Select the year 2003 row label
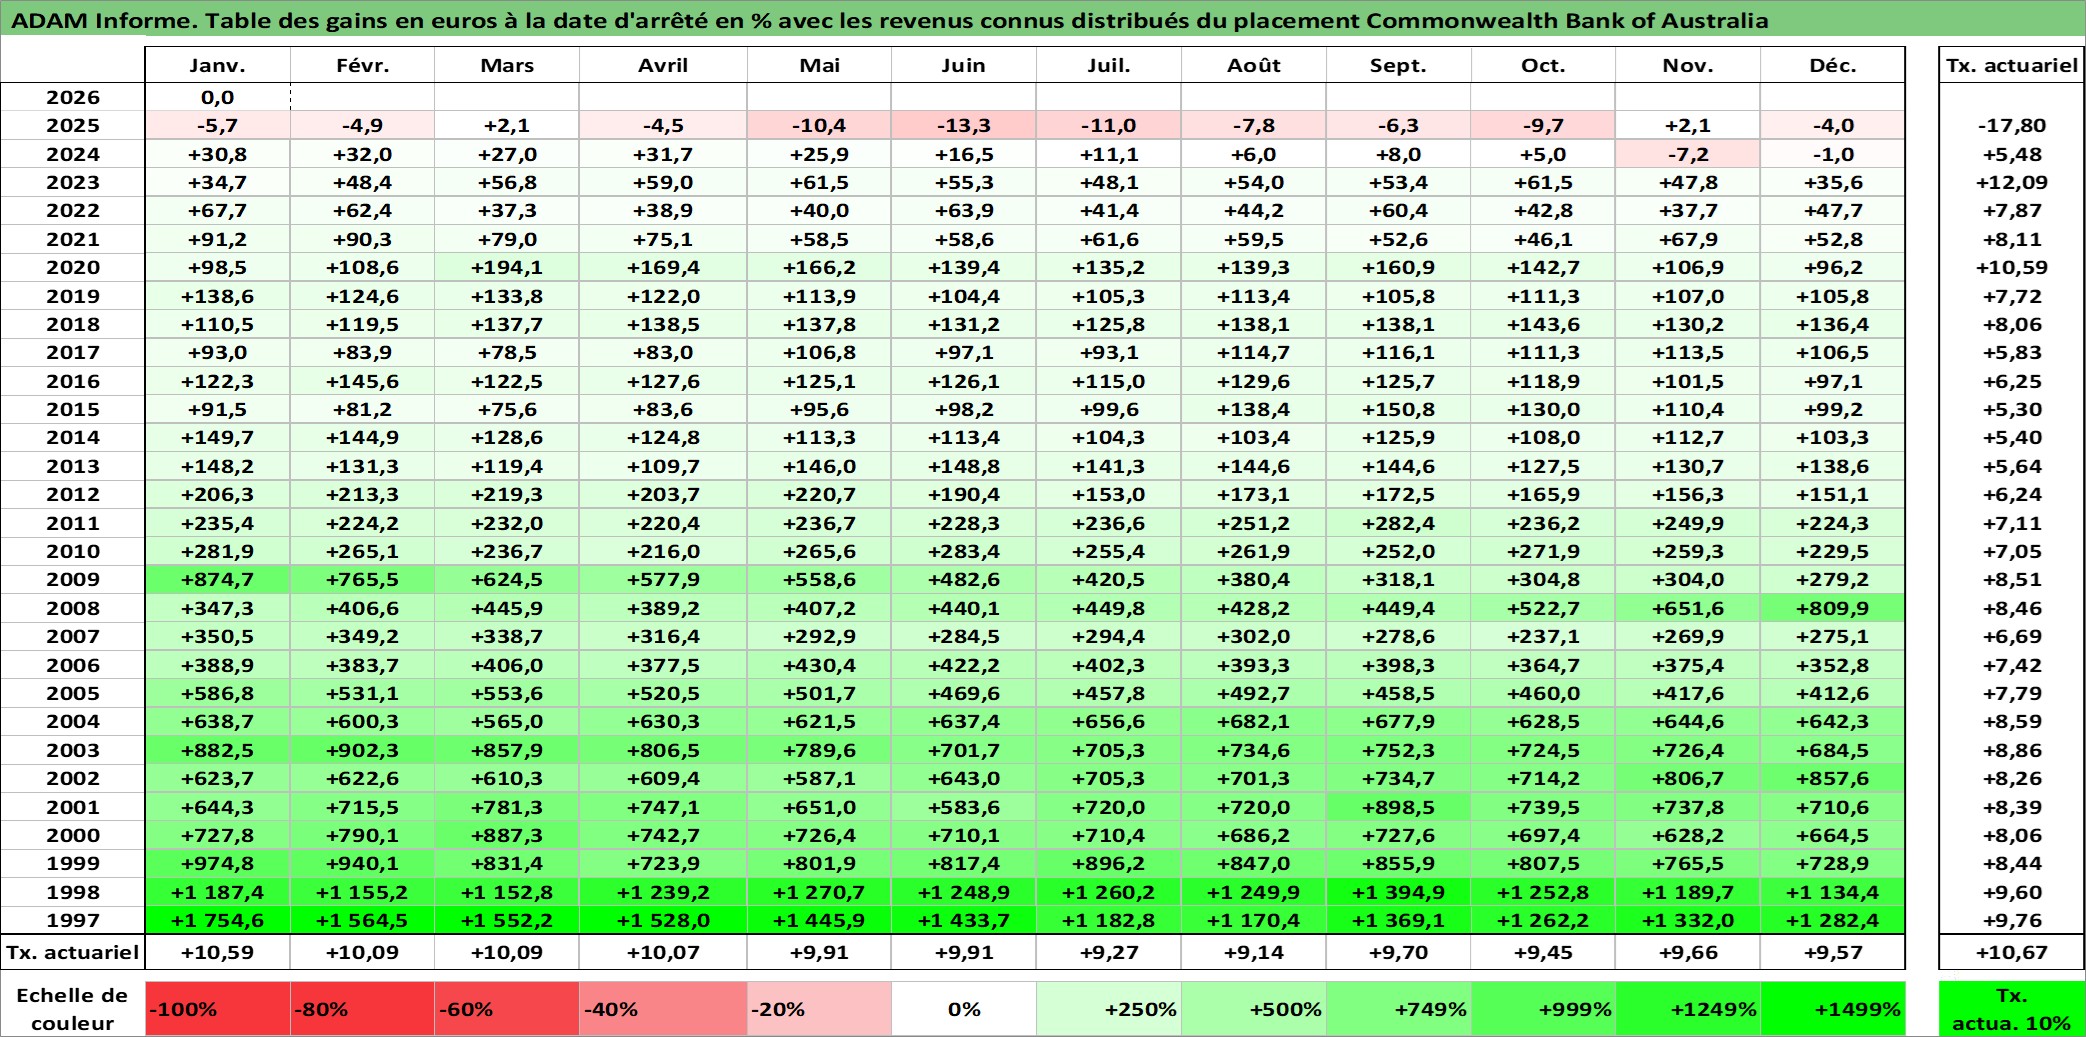 [73, 750]
